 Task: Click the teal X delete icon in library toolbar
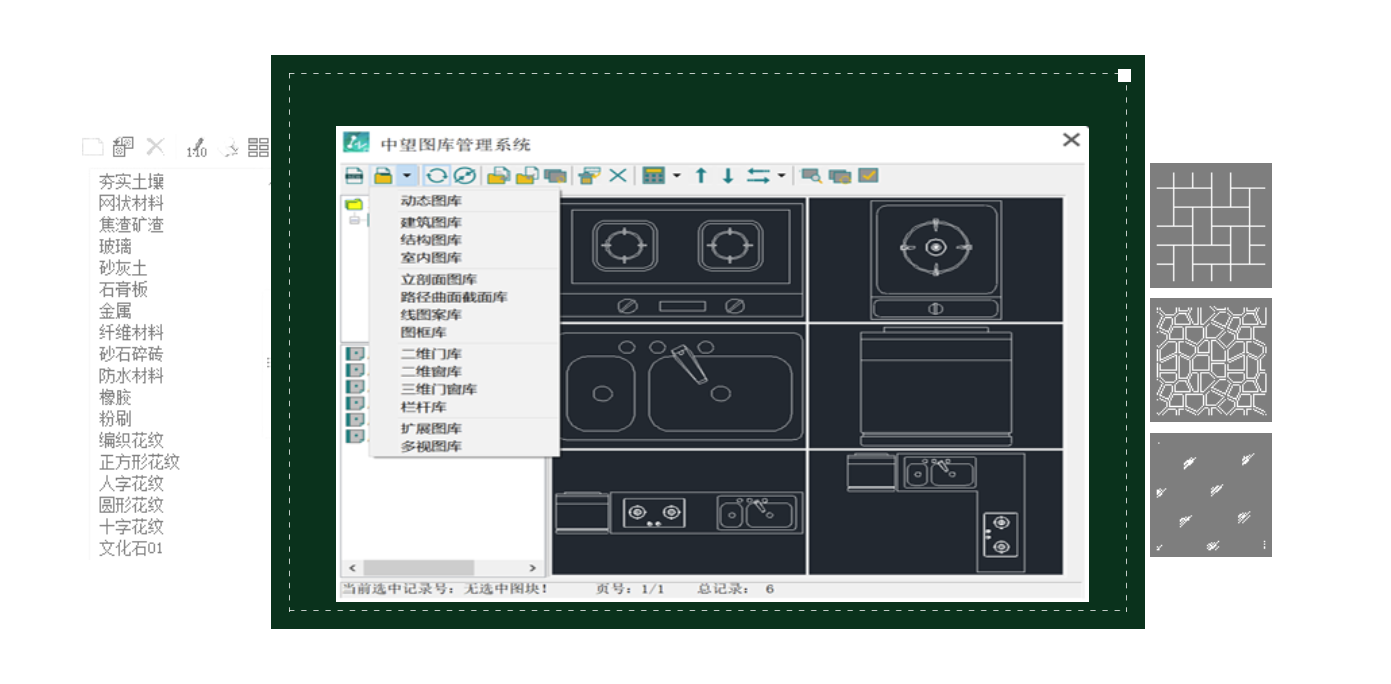coord(619,175)
